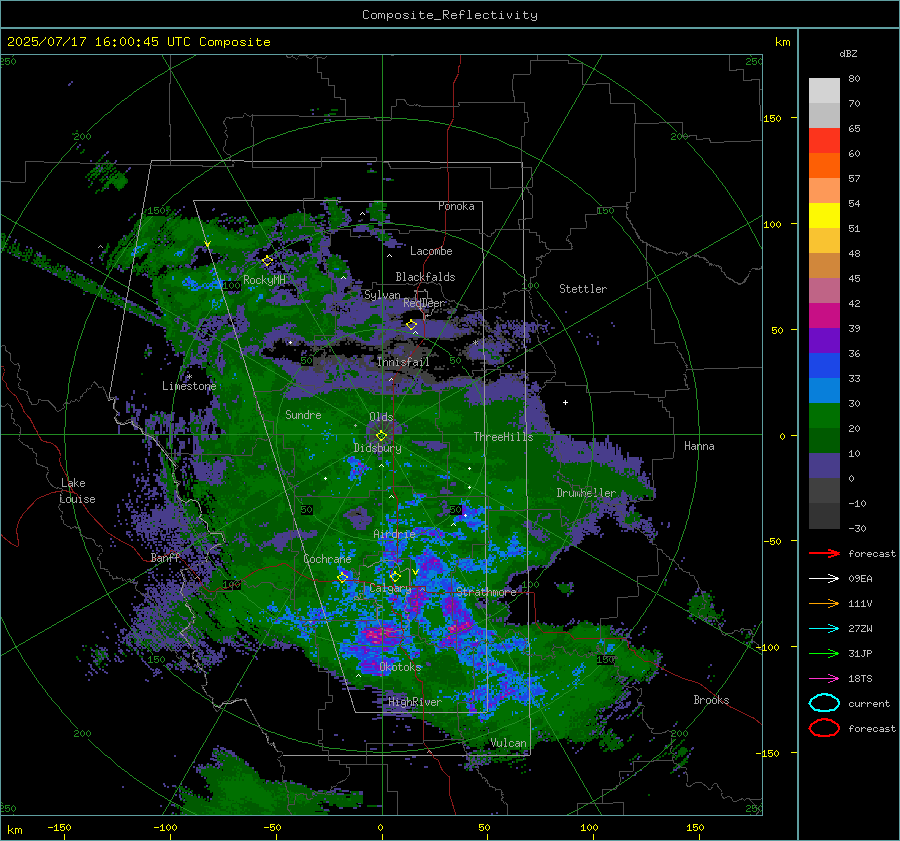Click the Innisfail town label
This screenshot has height=841, width=900.
click(x=403, y=362)
